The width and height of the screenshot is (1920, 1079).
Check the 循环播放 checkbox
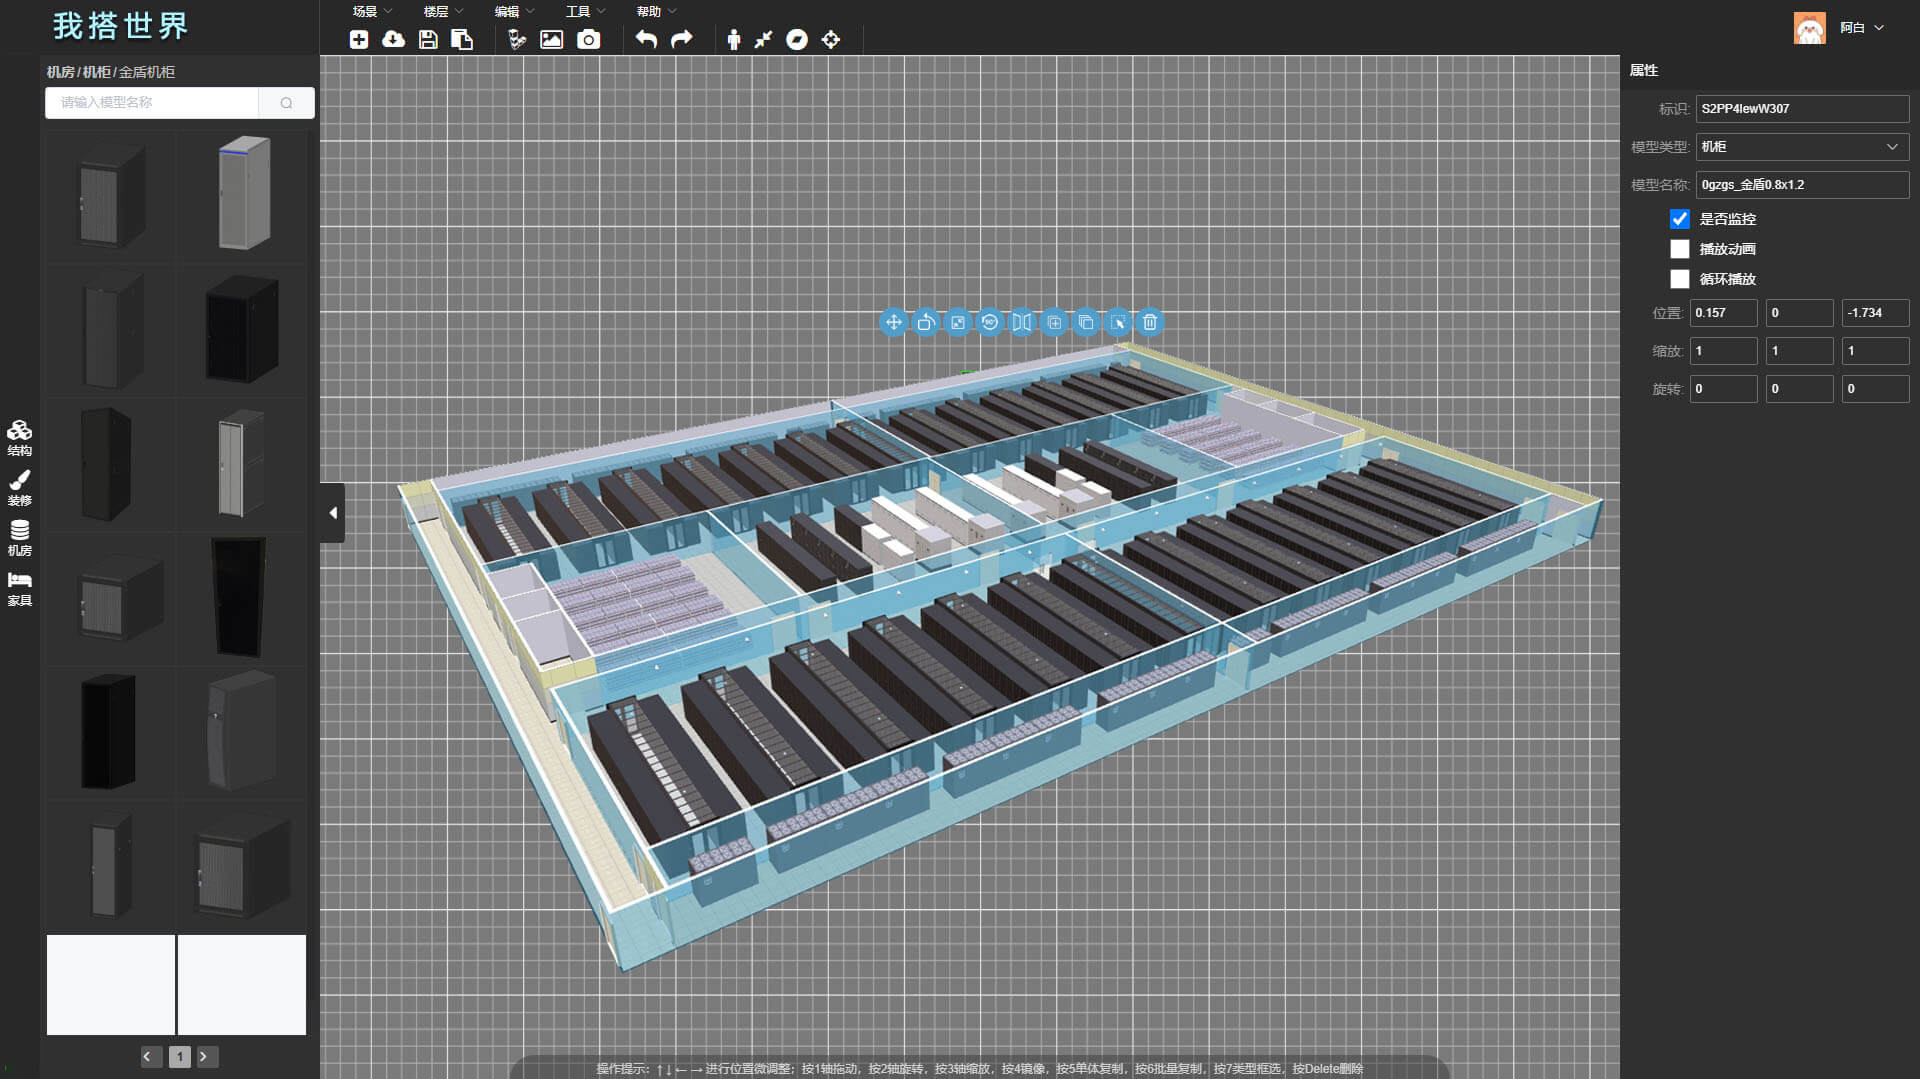(1680, 279)
